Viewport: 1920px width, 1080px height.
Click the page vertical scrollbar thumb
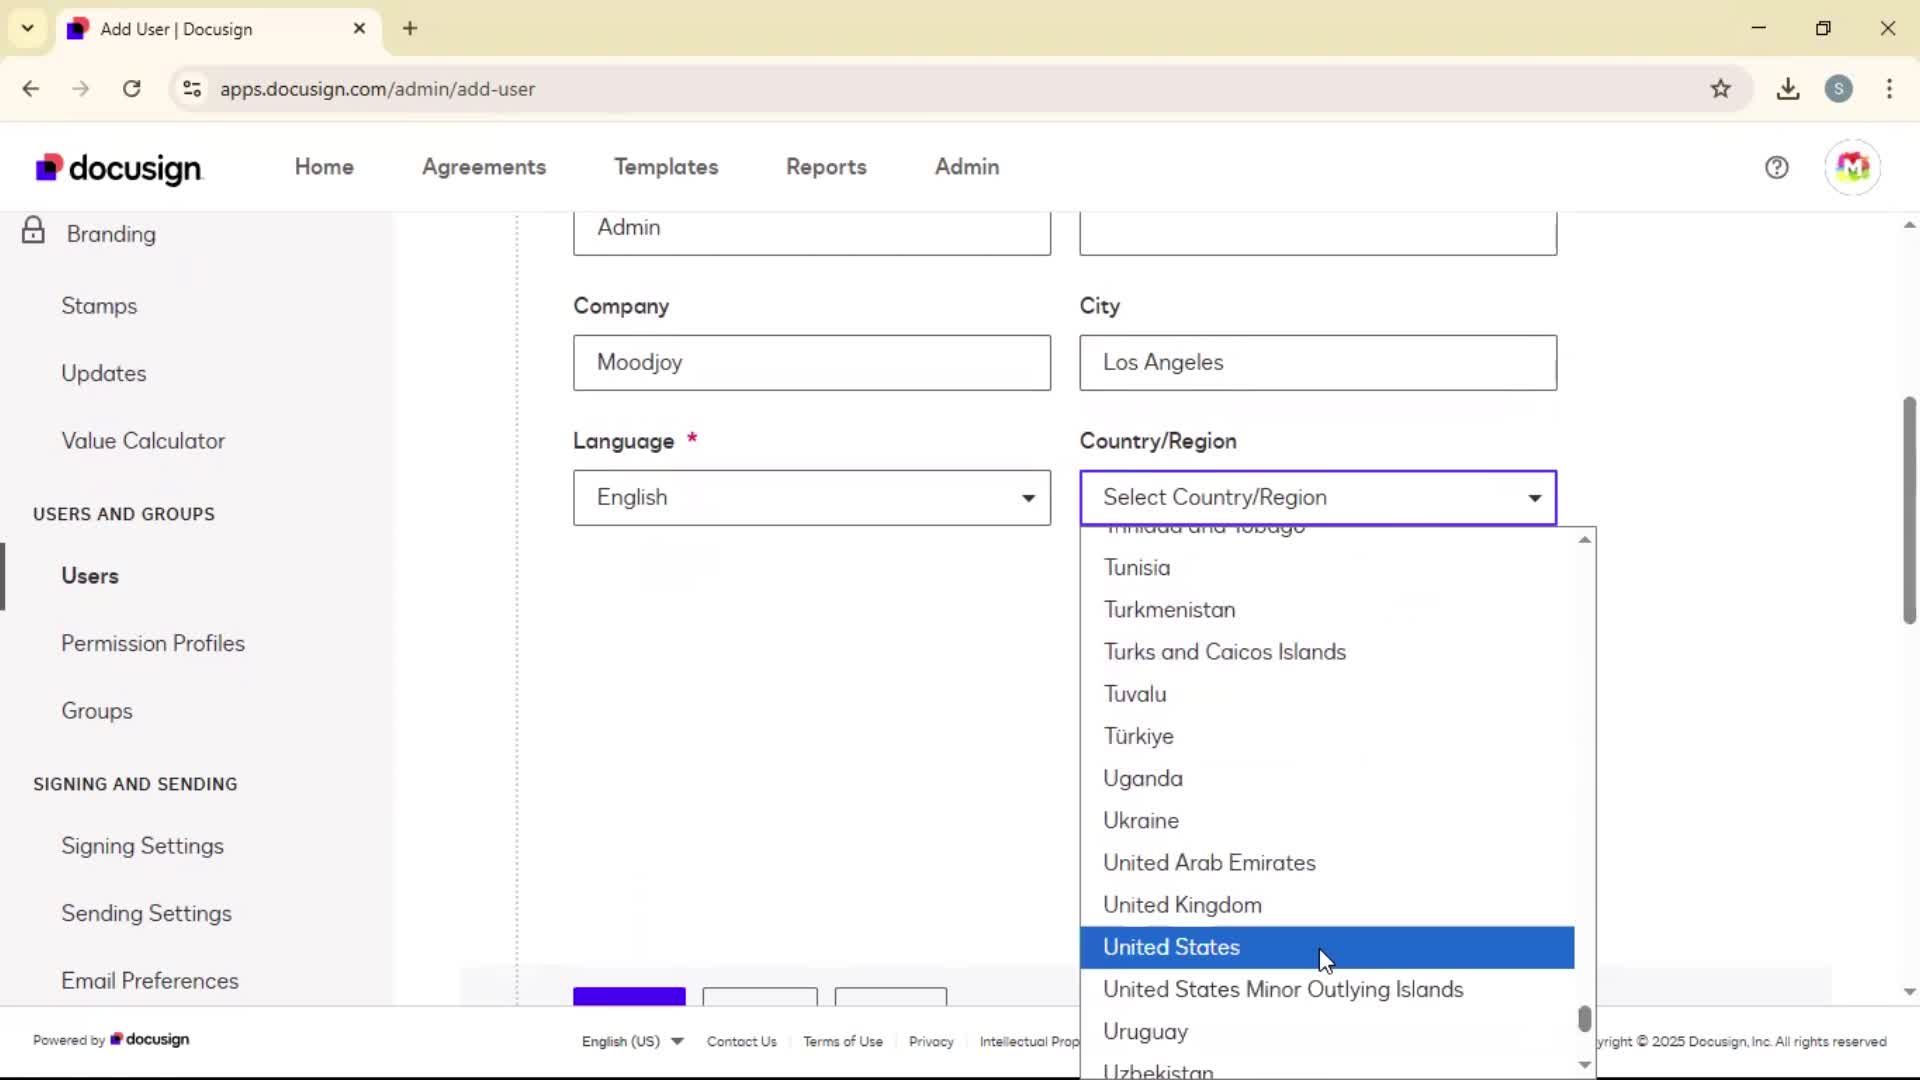pos(1909,510)
